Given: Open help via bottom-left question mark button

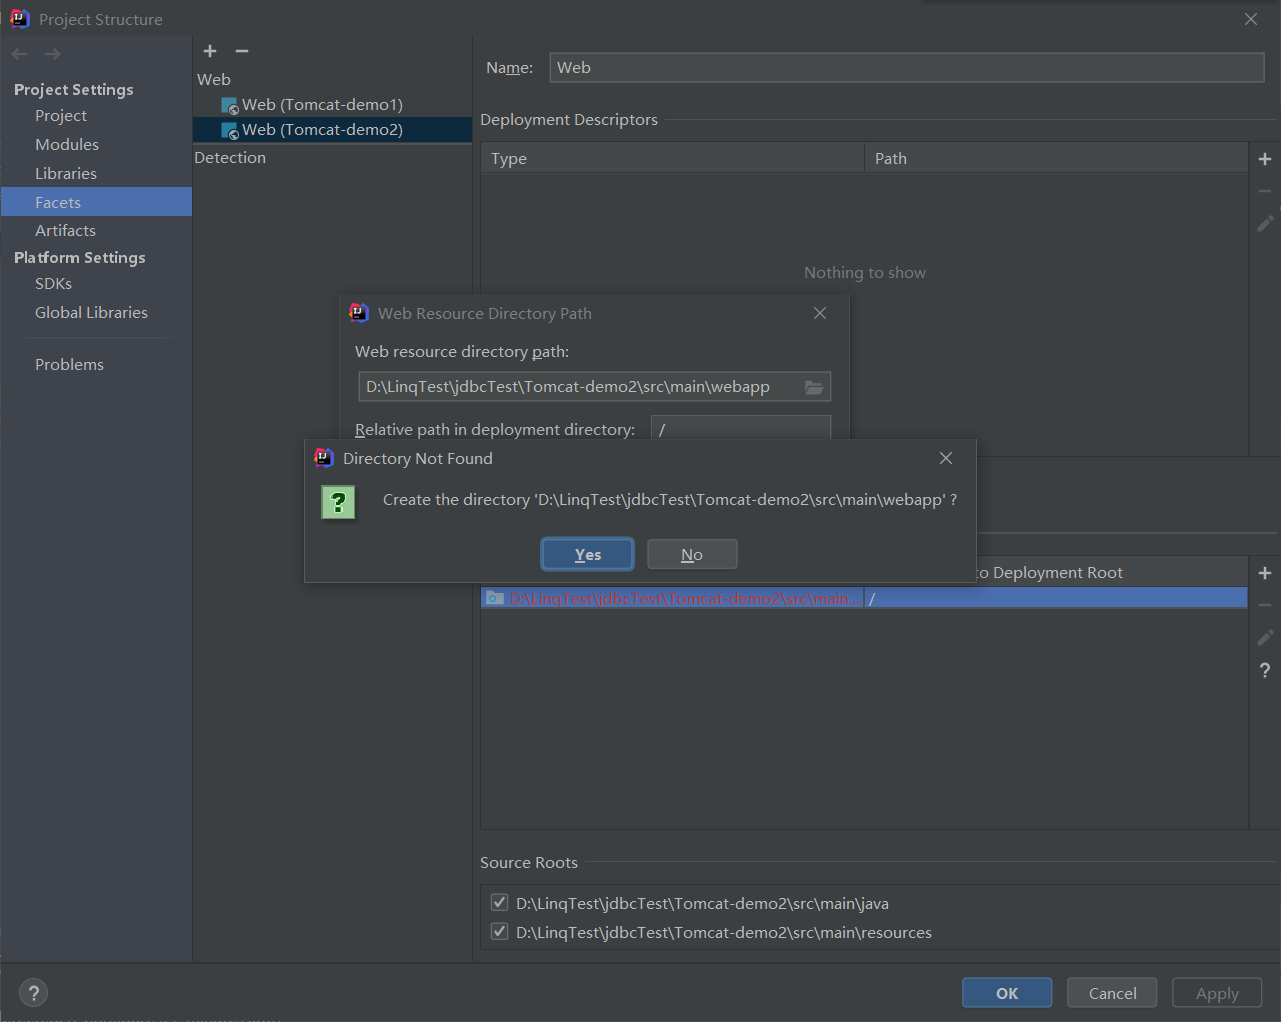Looking at the screenshot, I should point(33,993).
